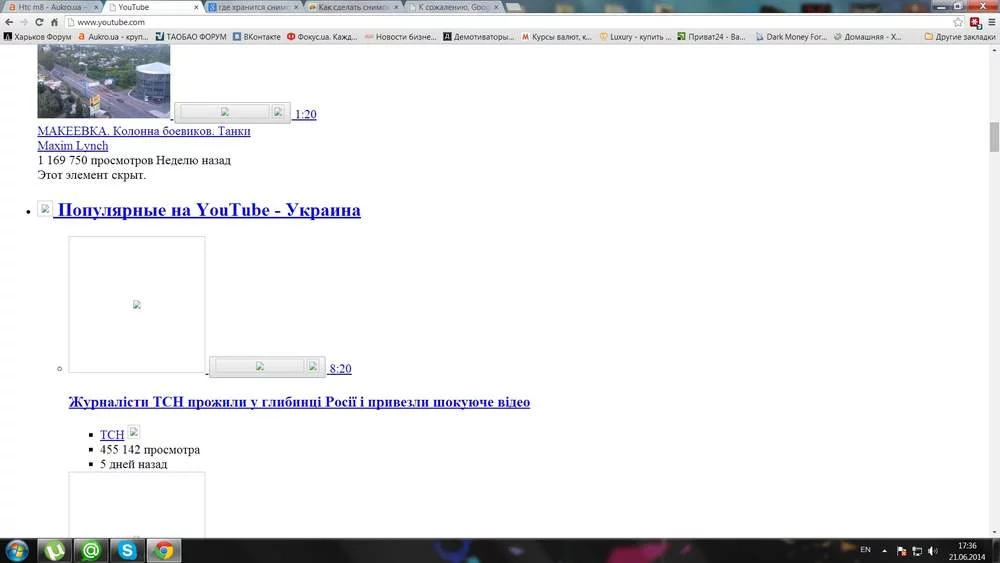The width and height of the screenshot is (1000, 563).
Task: Open Skype from the taskbar
Action: tap(127, 550)
